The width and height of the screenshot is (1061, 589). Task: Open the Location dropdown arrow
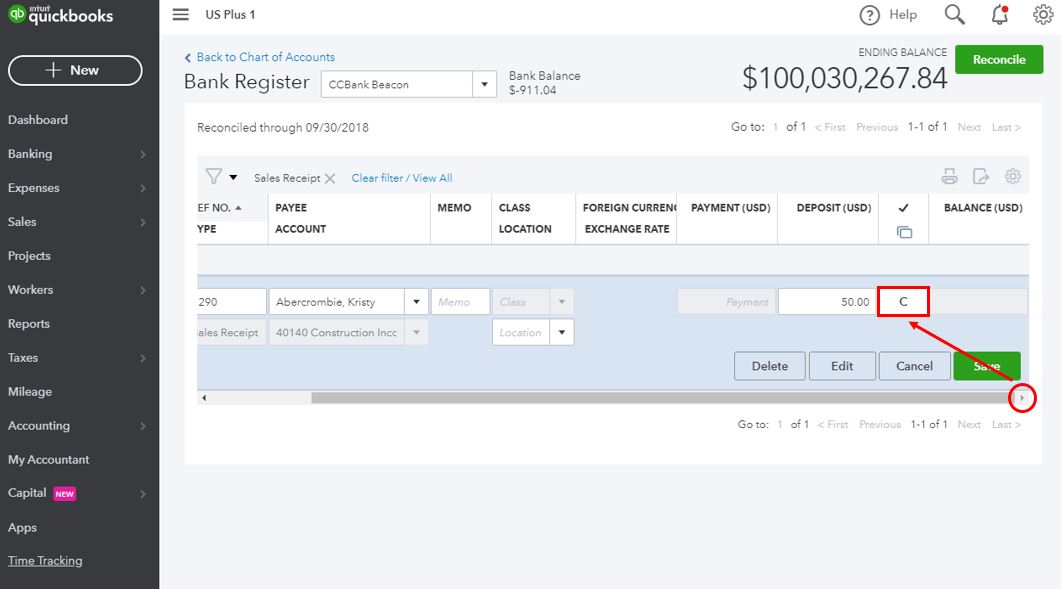(562, 332)
